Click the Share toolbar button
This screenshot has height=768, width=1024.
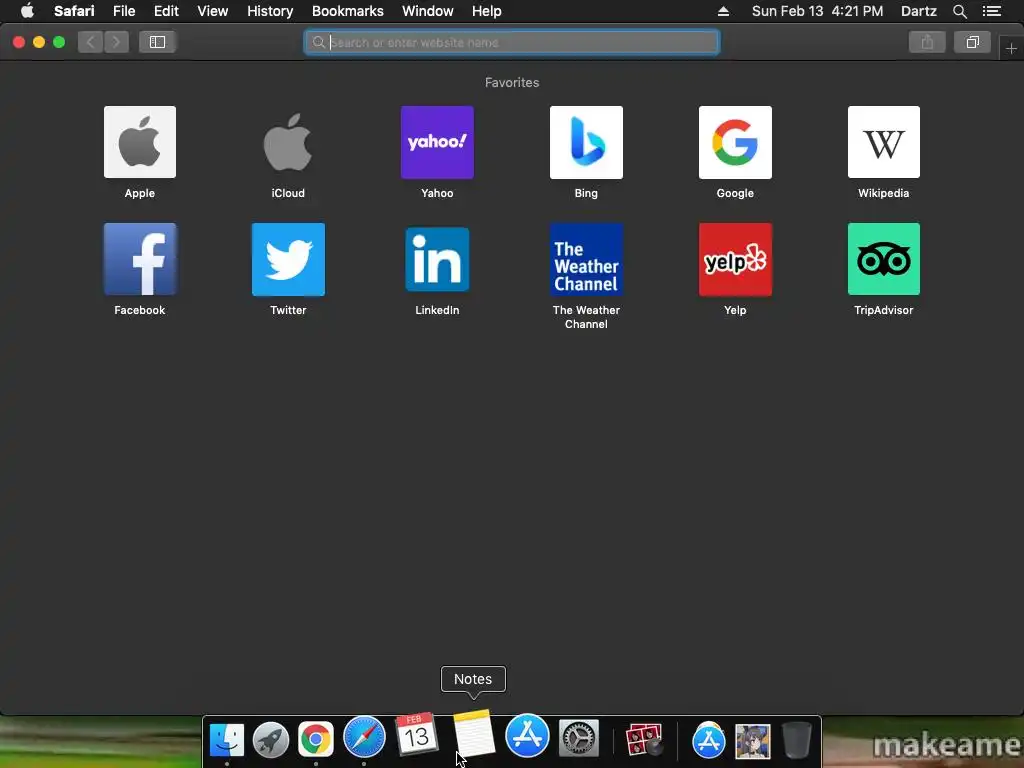pyautogui.click(x=927, y=42)
